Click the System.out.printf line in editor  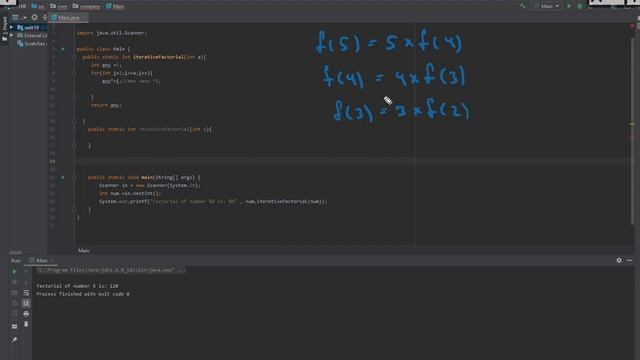(213, 202)
